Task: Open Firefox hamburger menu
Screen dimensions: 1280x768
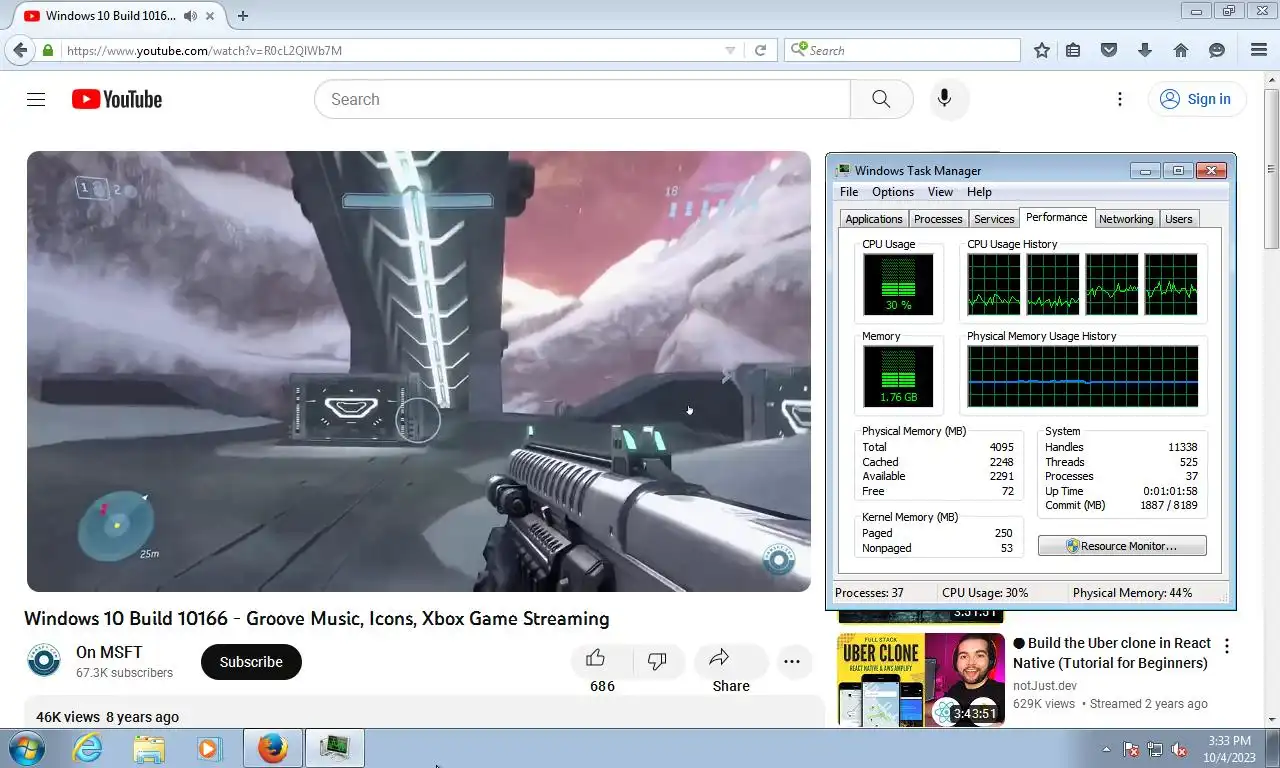Action: pyautogui.click(x=1259, y=50)
